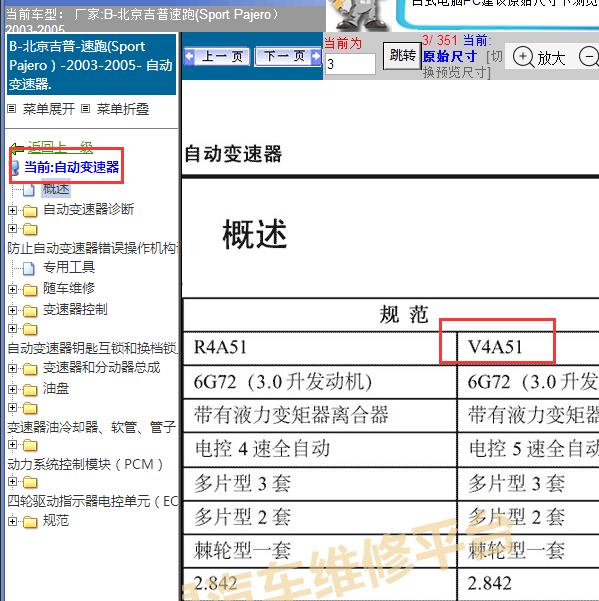
Task: Go to previous page with 上一页 button
Action: 217,57
